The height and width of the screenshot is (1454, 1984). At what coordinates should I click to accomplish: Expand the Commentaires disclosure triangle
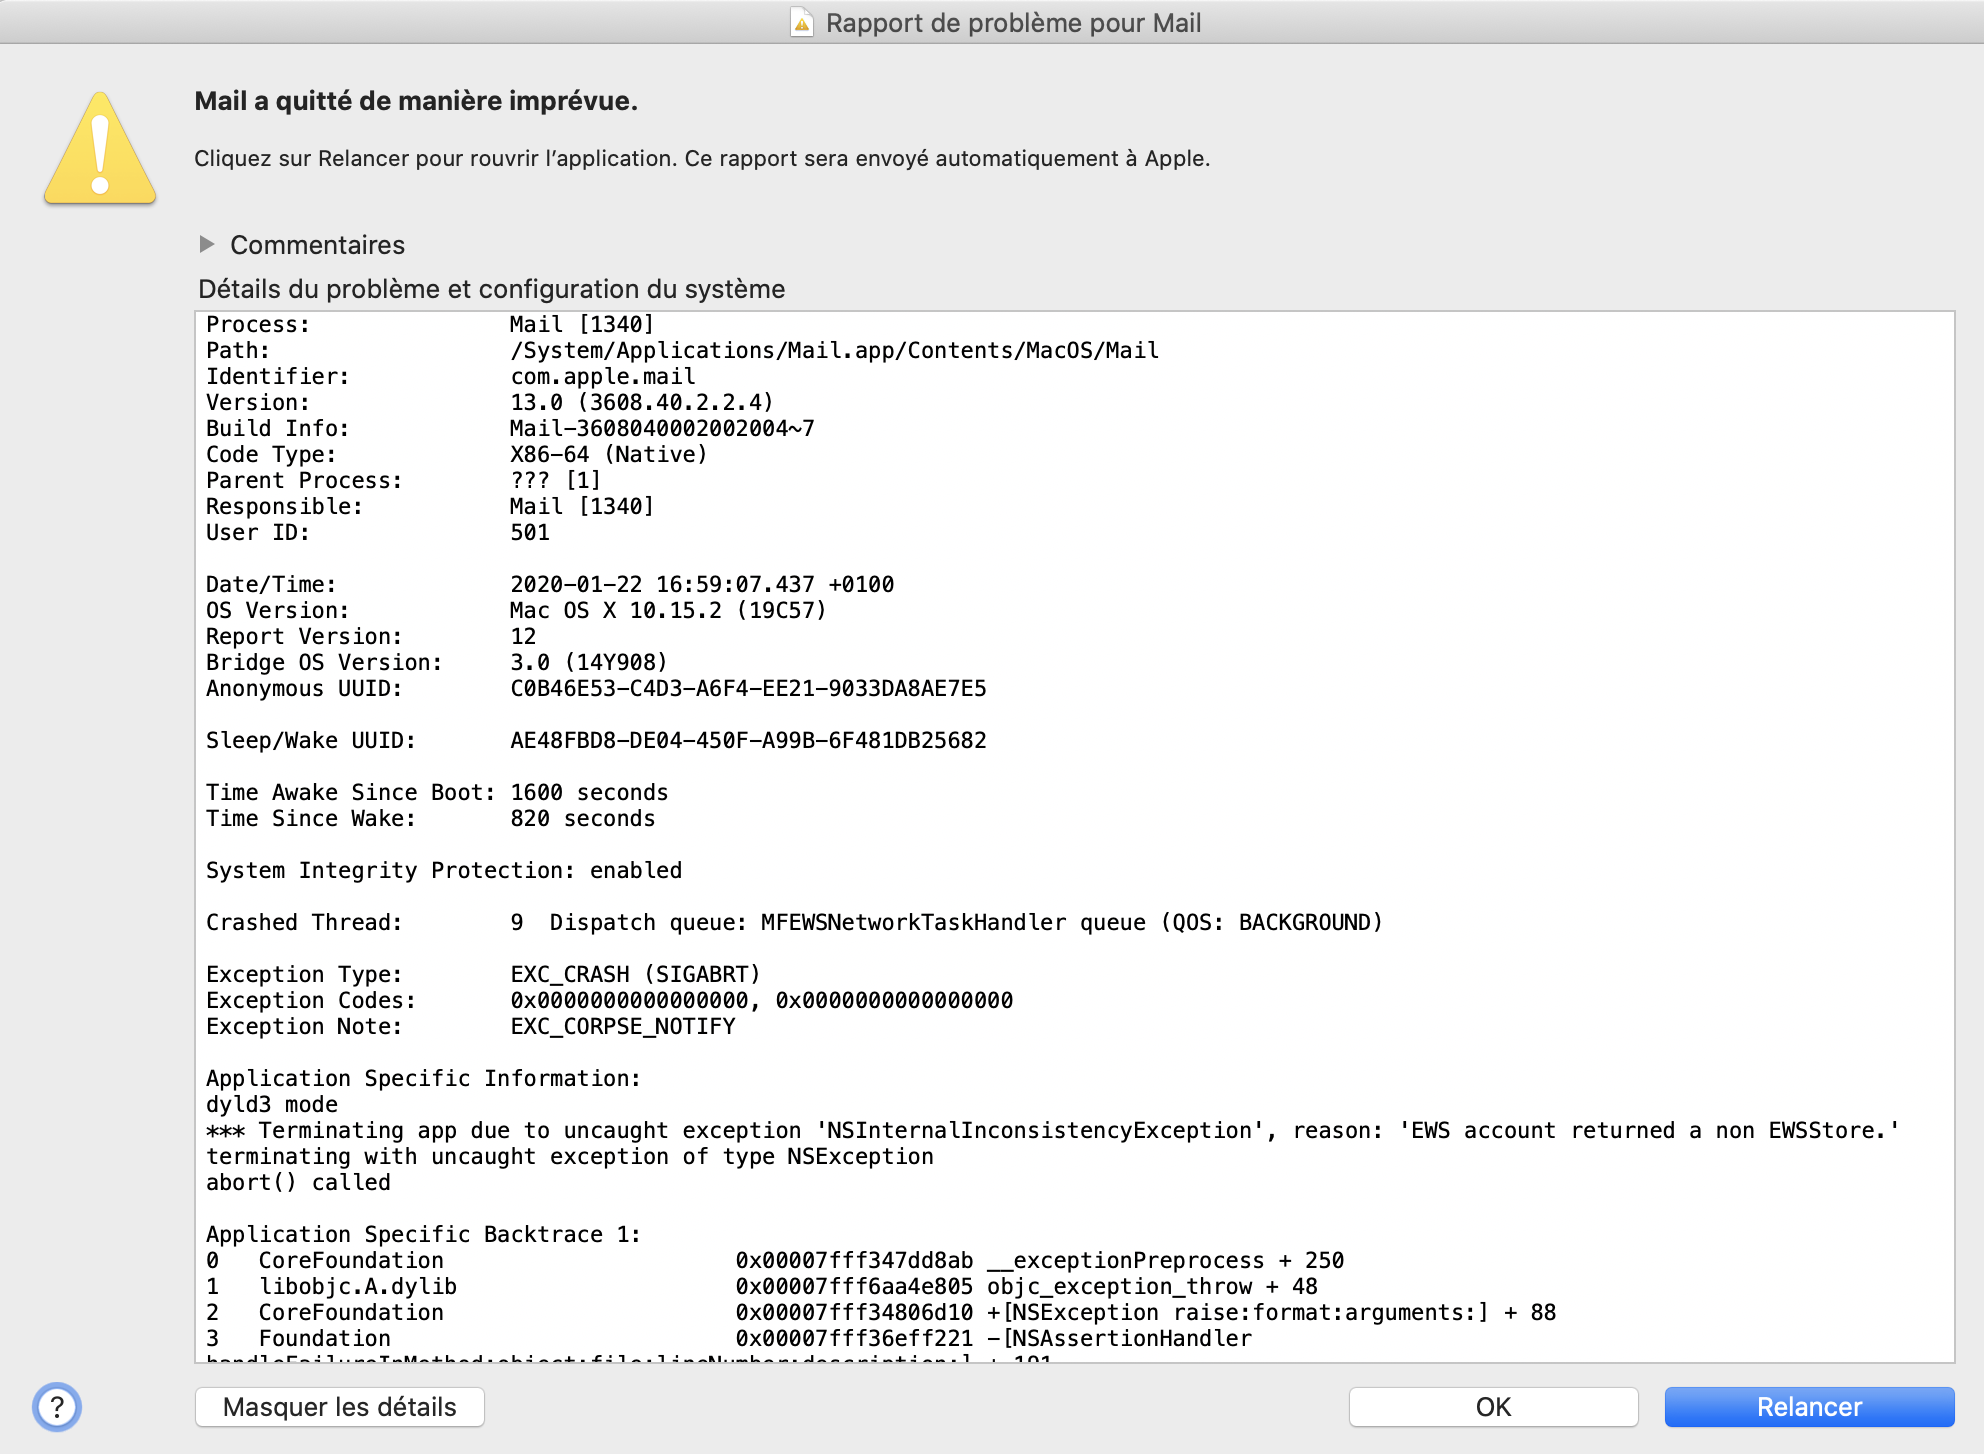point(207,244)
